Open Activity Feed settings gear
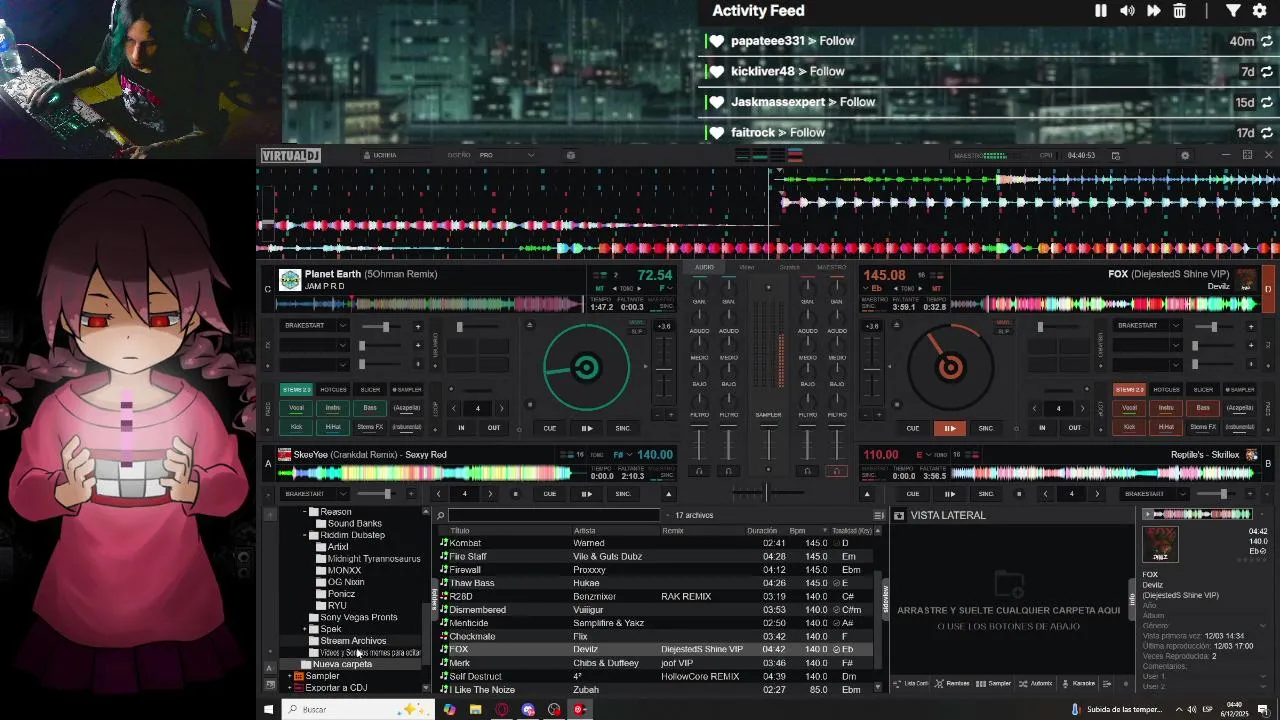The image size is (1280, 720). click(1260, 11)
